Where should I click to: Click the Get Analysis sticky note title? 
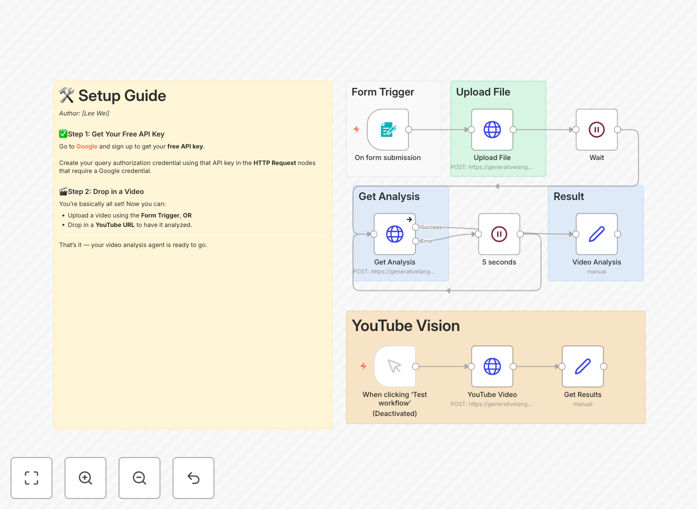tap(389, 196)
